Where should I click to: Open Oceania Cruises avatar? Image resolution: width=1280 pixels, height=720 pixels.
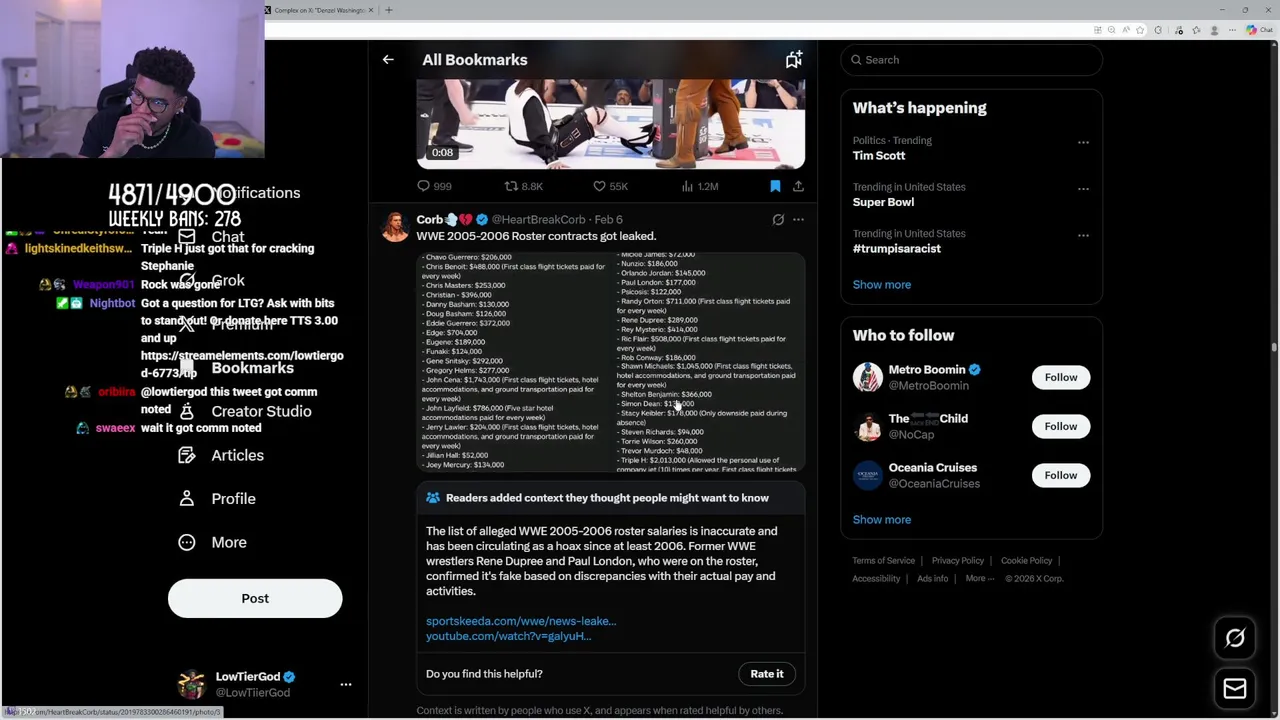(867, 475)
